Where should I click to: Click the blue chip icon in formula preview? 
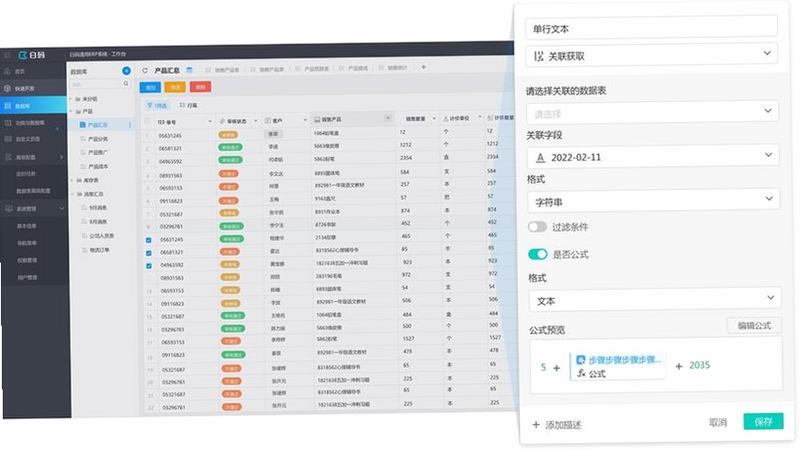[581, 360]
